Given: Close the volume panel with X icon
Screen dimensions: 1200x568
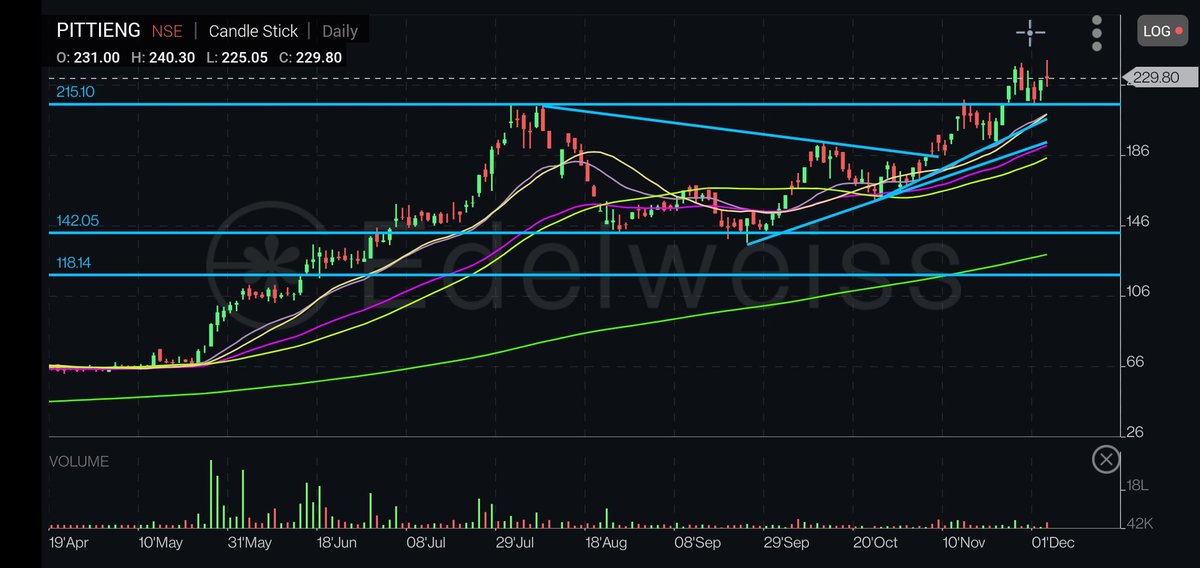Looking at the screenshot, I should pos(1105,459).
